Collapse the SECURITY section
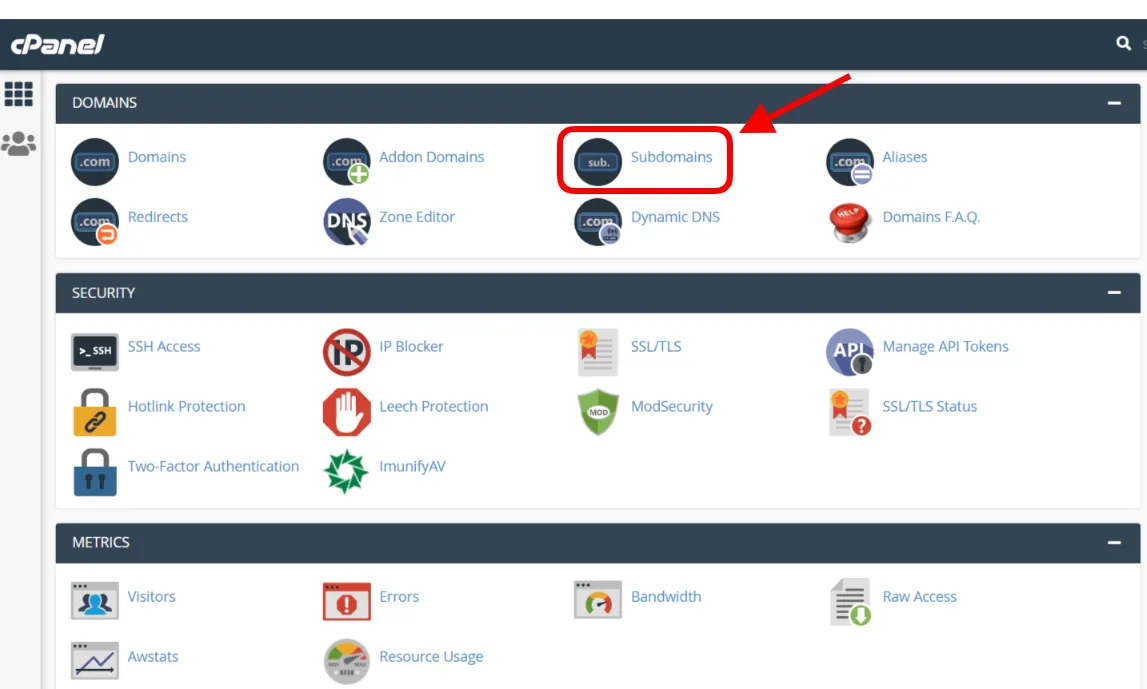Image resolution: width=1147 pixels, height=689 pixels. (x=1114, y=293)
